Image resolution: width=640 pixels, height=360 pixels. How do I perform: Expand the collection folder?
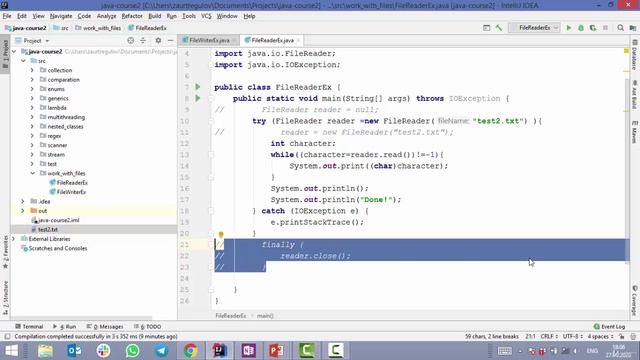(x=32, y=70)
